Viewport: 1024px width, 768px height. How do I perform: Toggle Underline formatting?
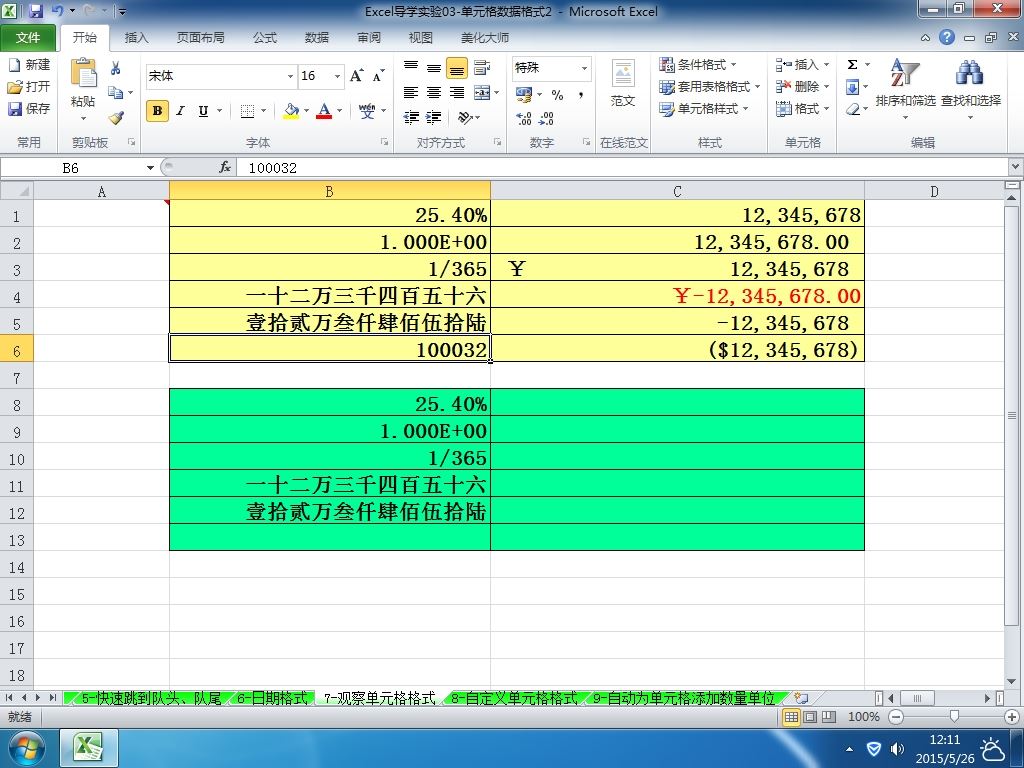tap(203, 111)
